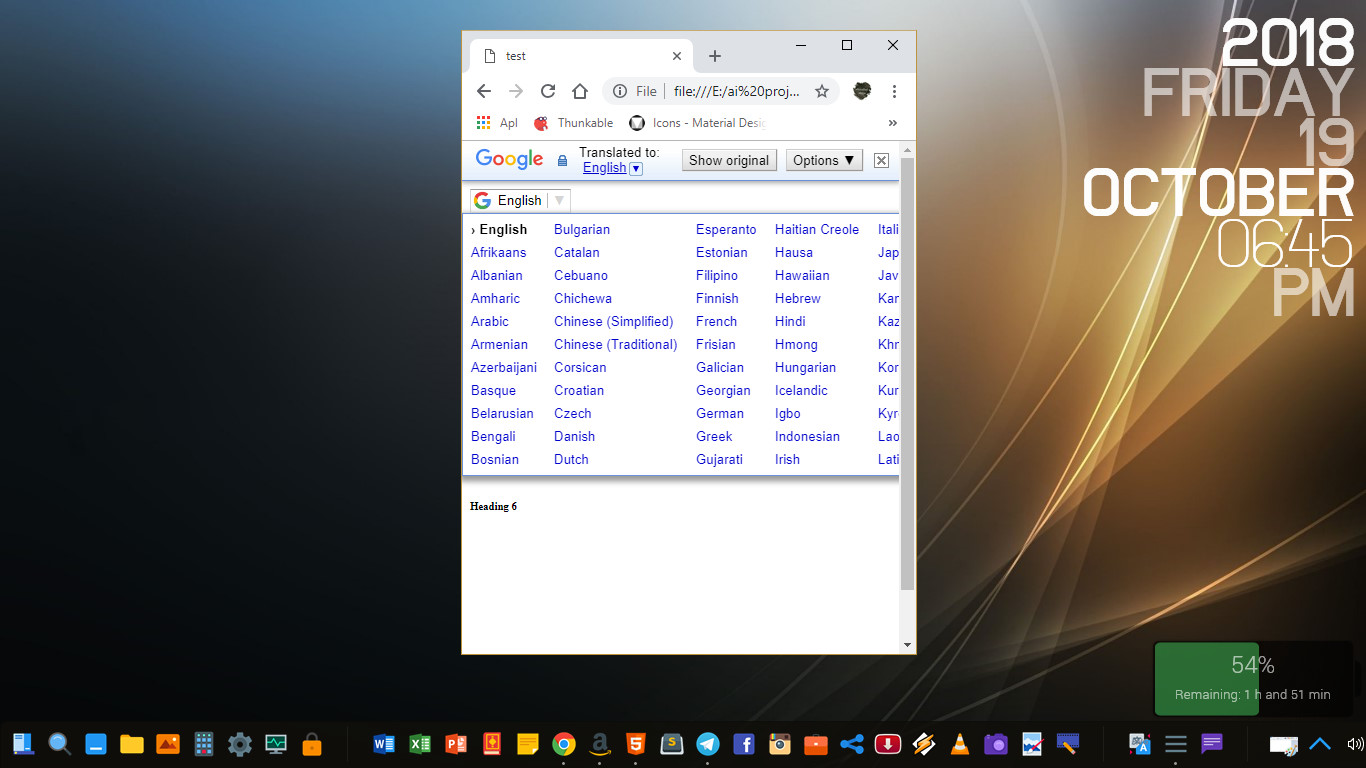This screenshot has height=768, width=1366.
Task: Choose Hindi in the language list
Action: [x=790, y=321]
